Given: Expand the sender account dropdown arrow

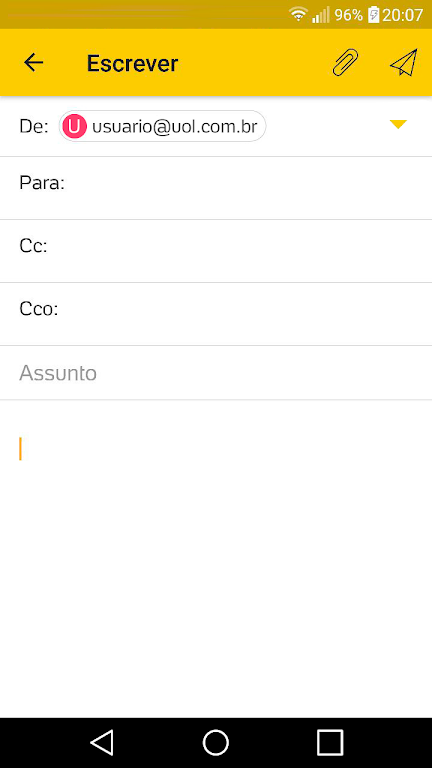Looking at the screenshot, I should [398, 125].
